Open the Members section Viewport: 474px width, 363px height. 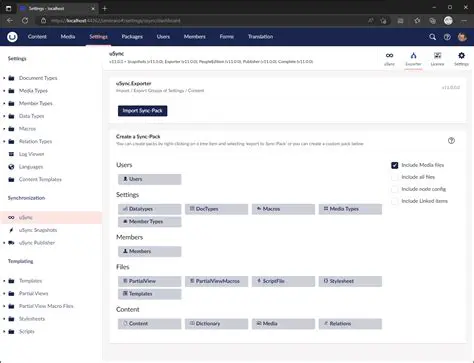click(x=195, y=37)
